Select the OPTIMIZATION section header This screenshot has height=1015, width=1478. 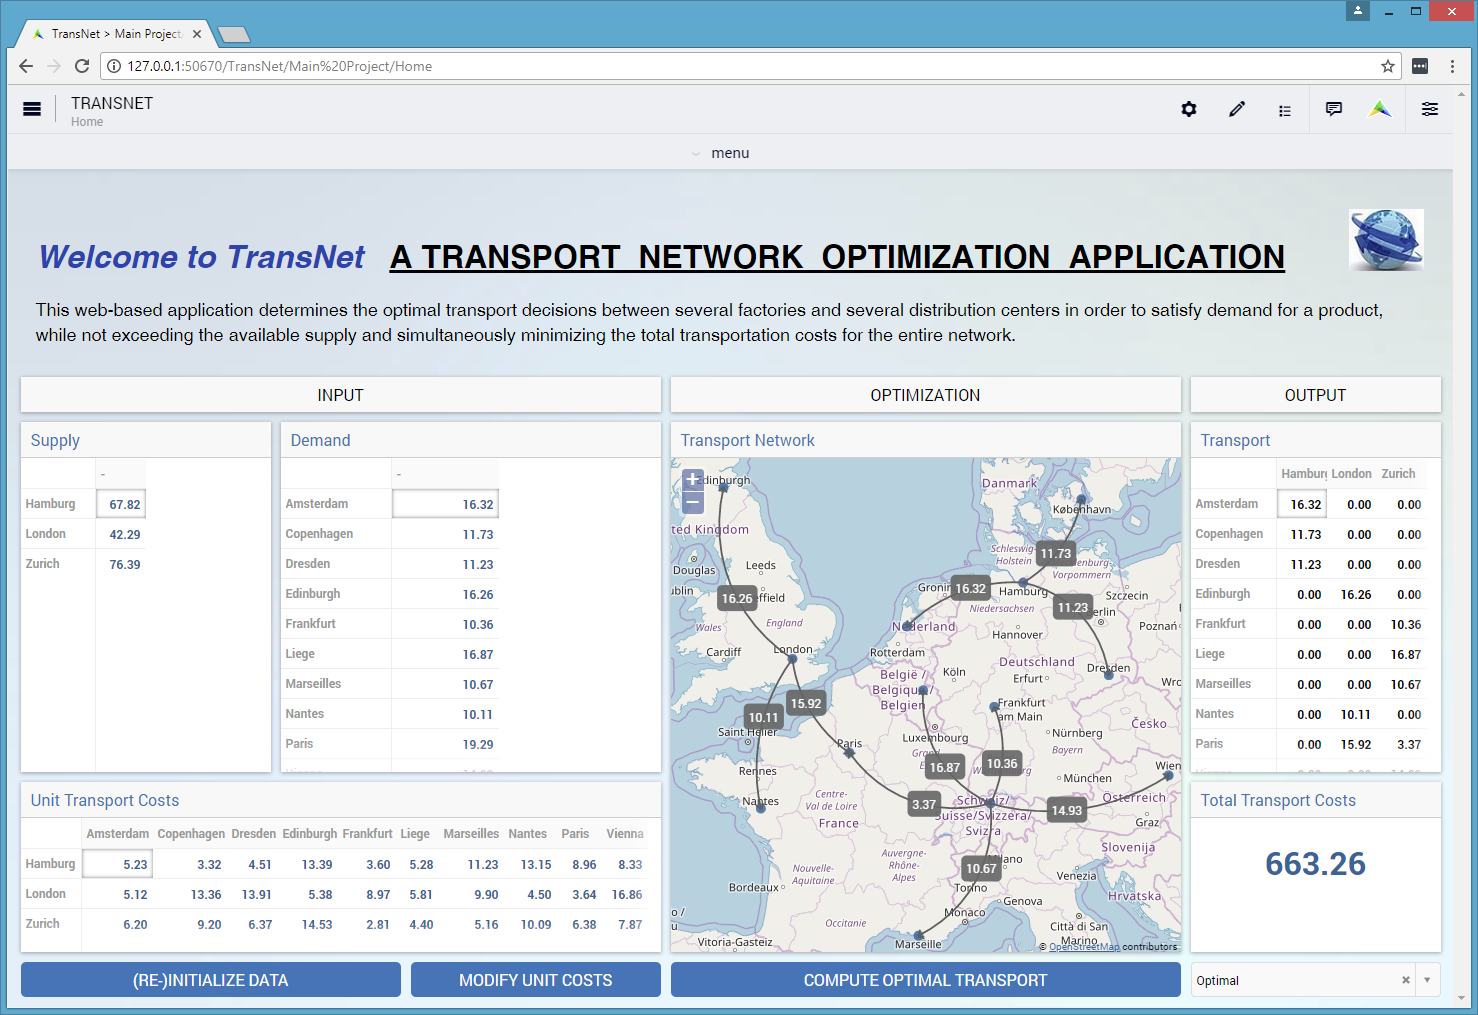(926, 395)
